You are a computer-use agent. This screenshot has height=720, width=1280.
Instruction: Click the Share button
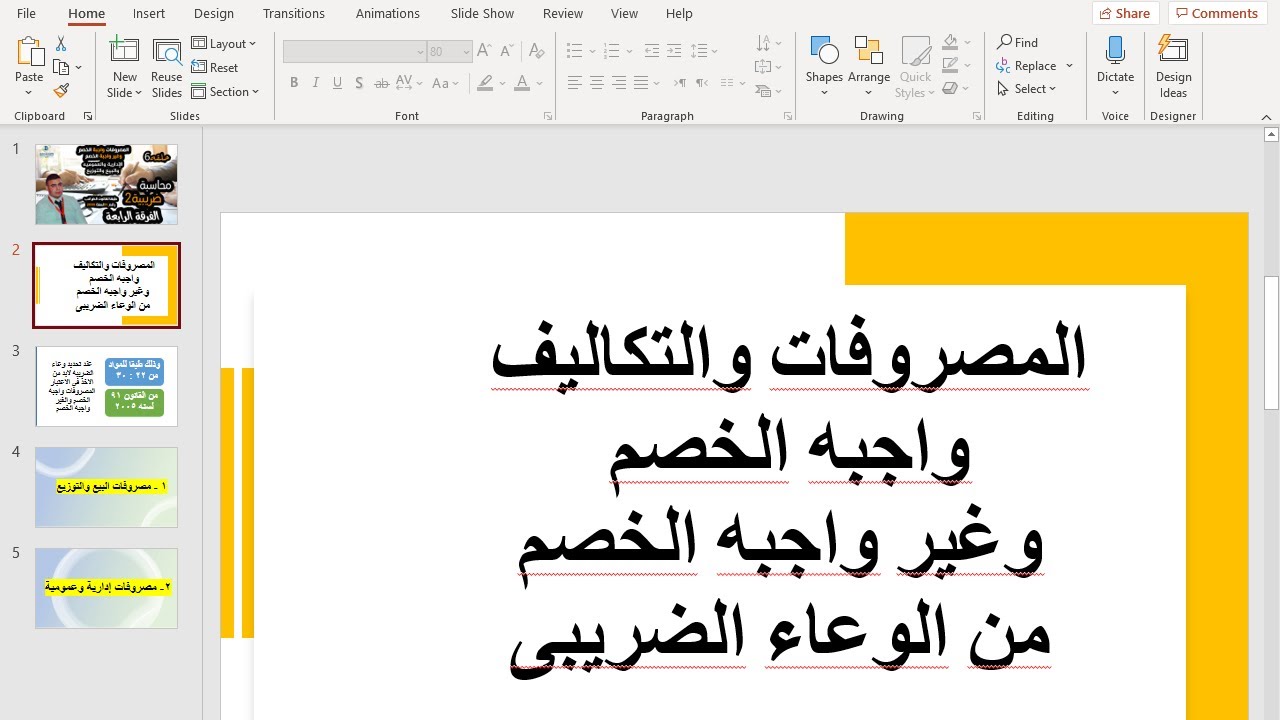click(1125, 13)
